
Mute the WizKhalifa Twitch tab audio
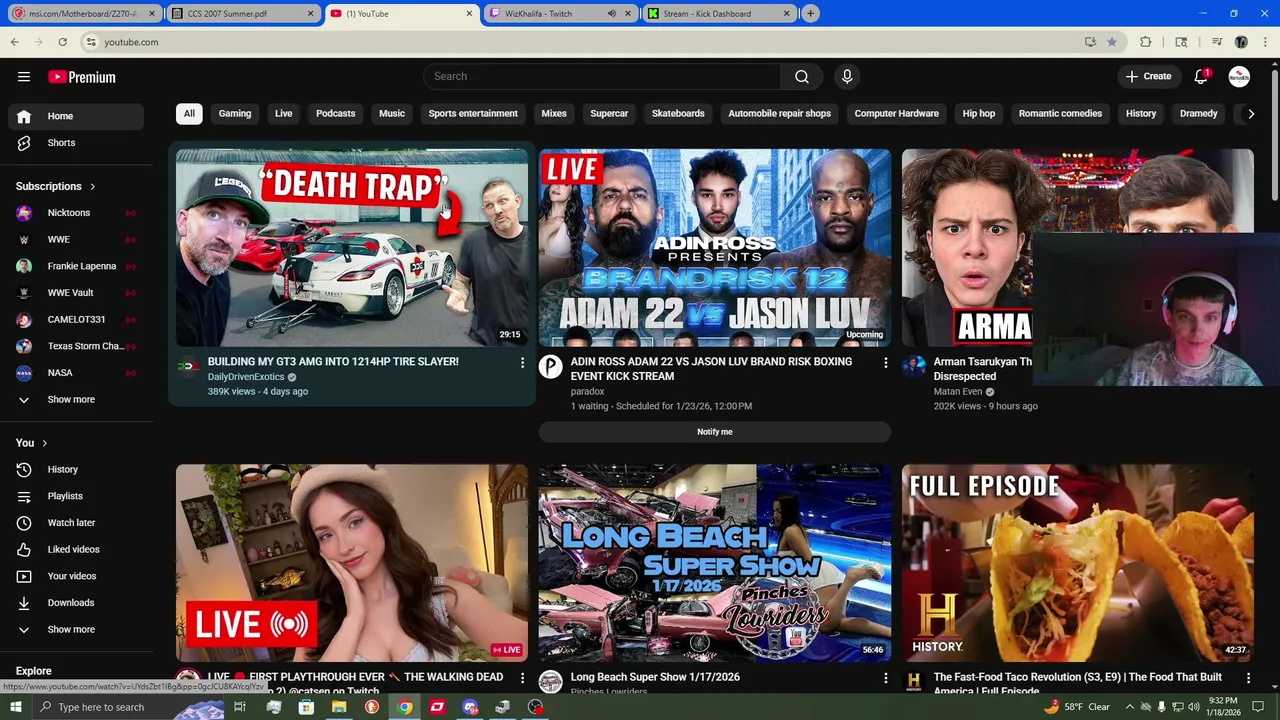coord(611,14)
